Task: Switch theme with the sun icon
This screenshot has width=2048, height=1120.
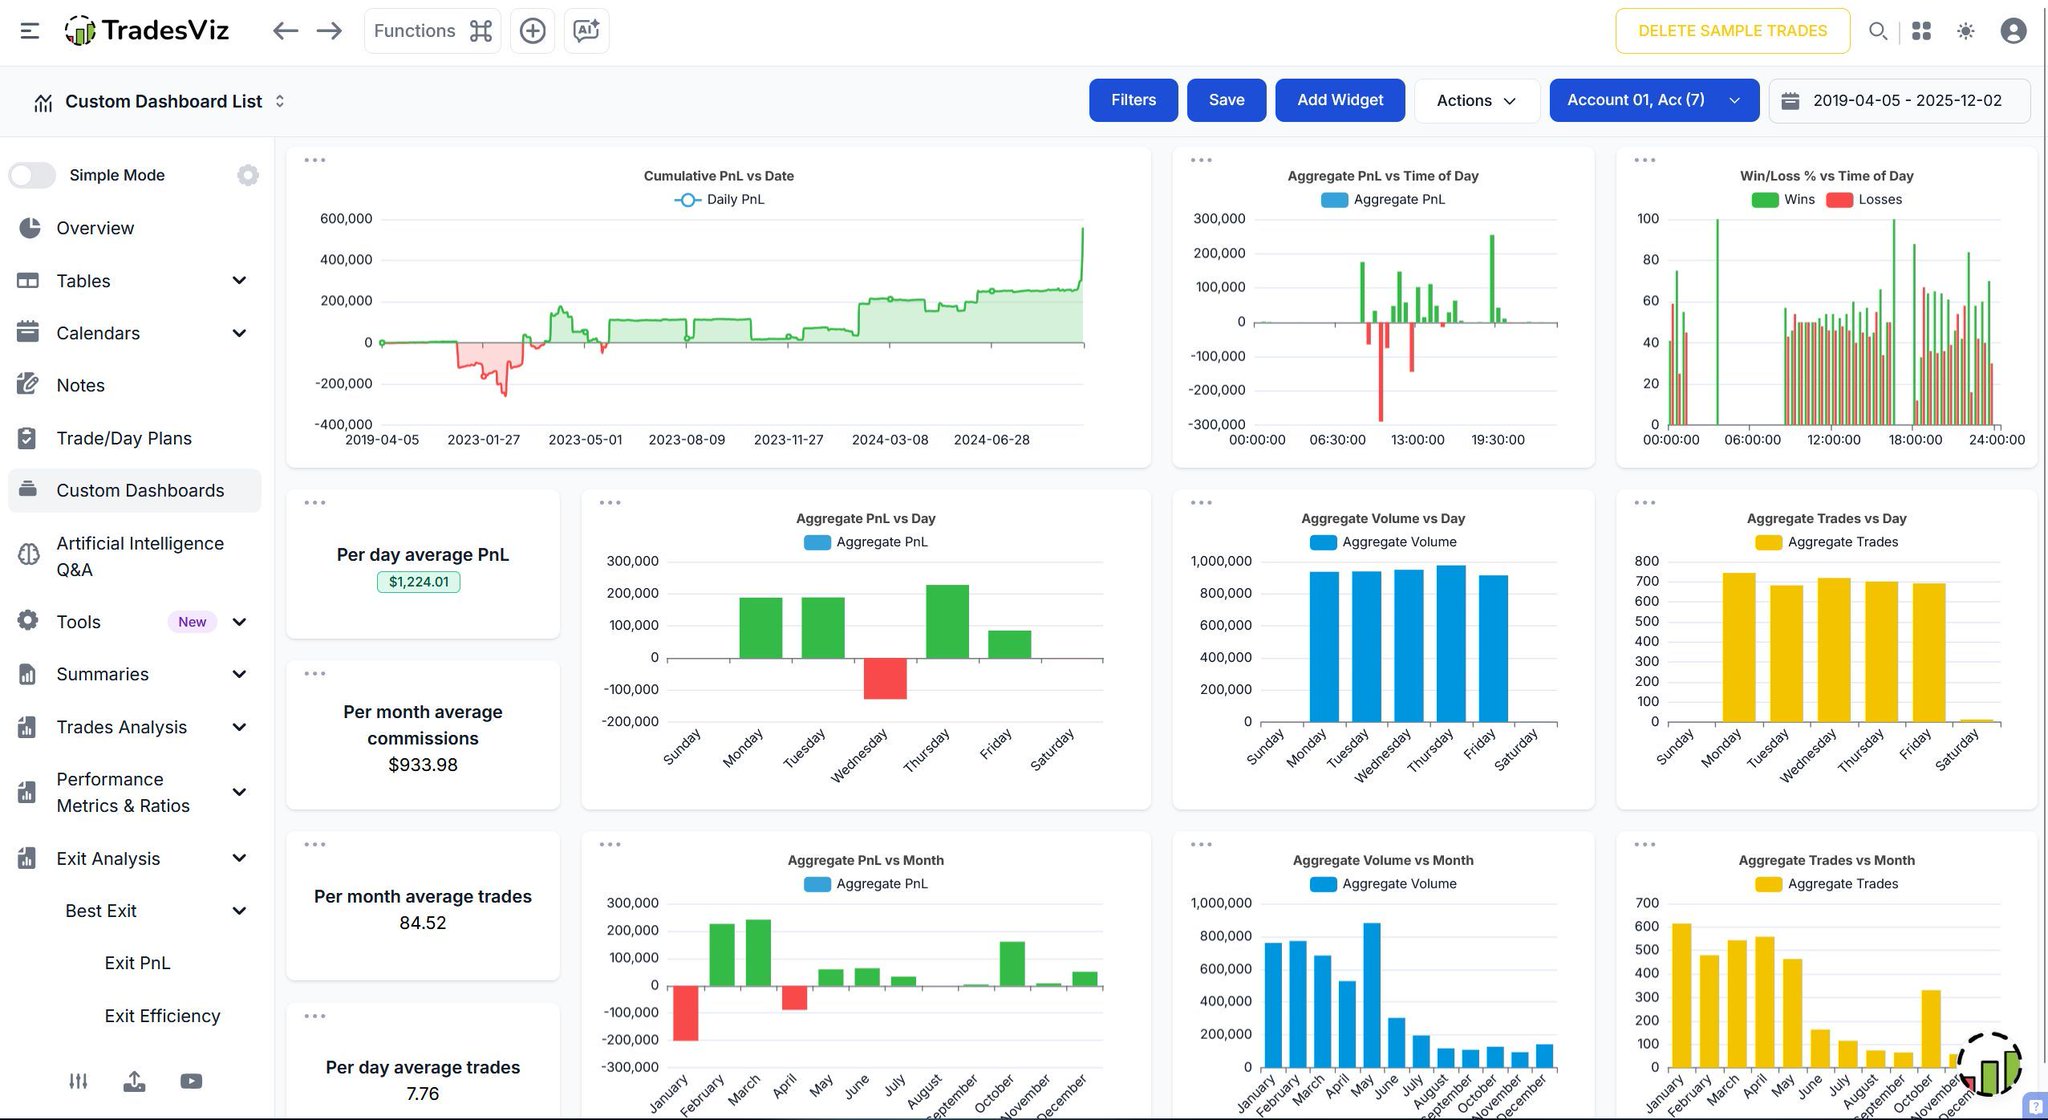Action: [x=1965, y=31]
